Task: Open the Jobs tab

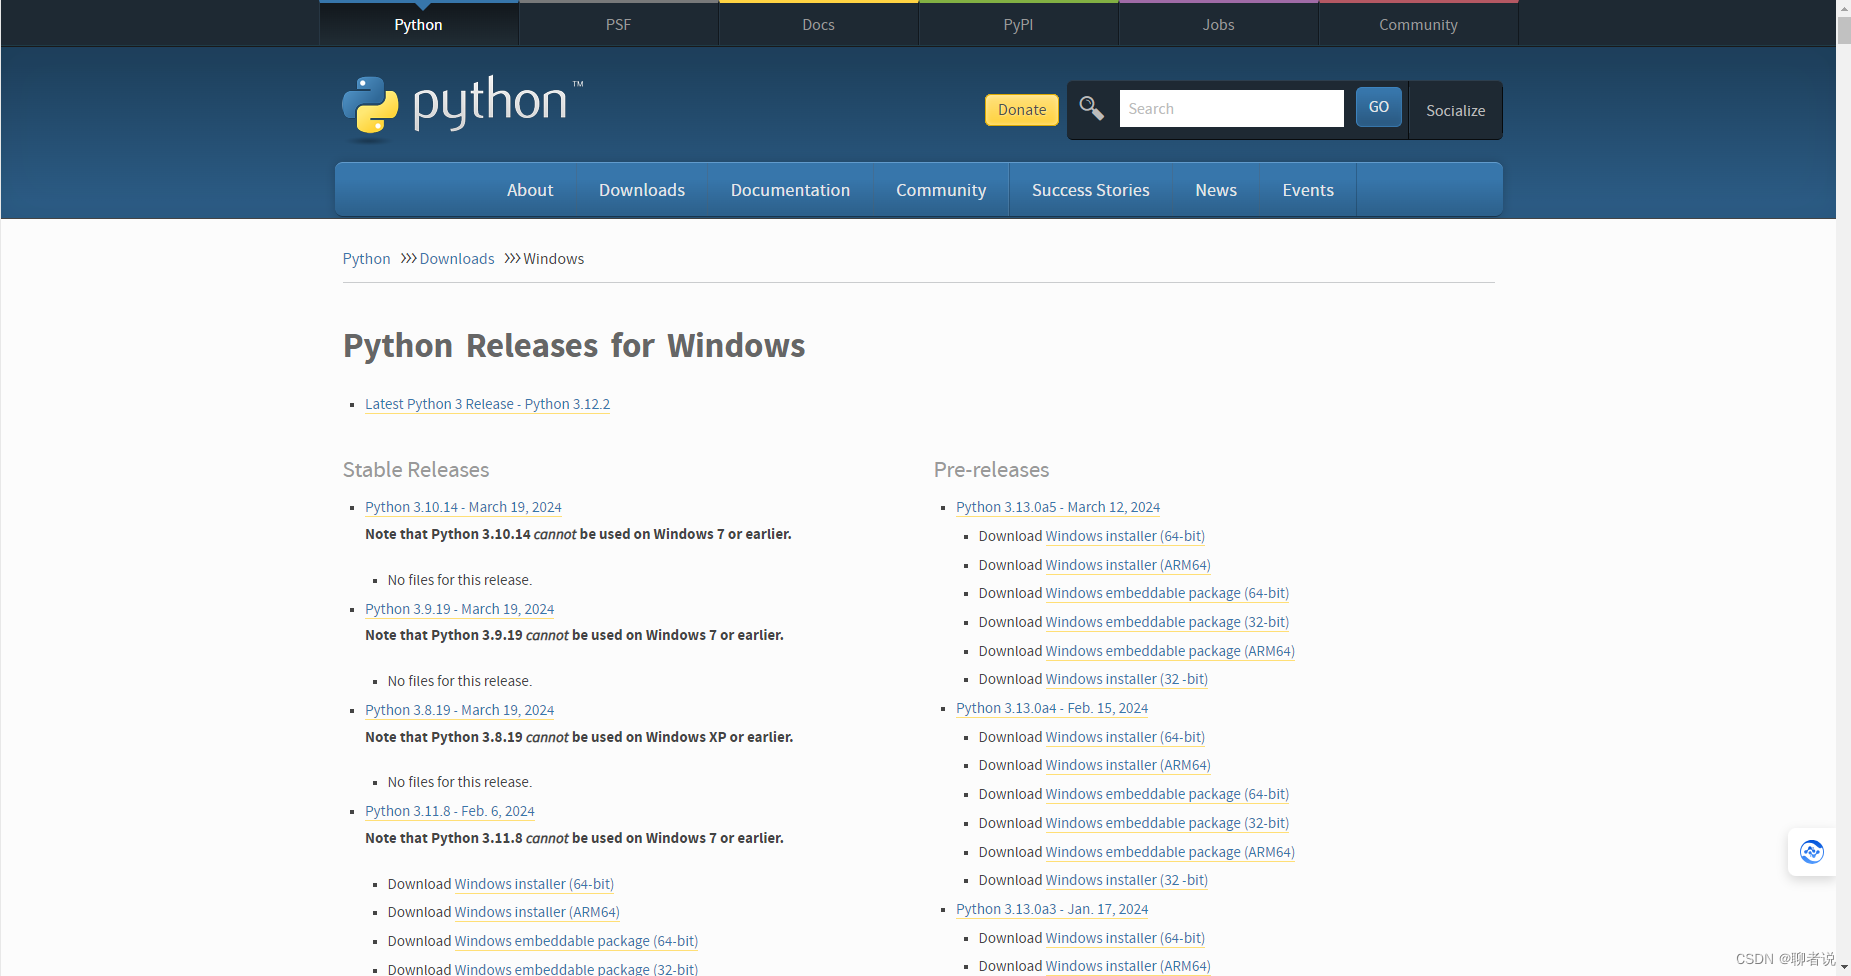Action: [x=1217, y=23]
